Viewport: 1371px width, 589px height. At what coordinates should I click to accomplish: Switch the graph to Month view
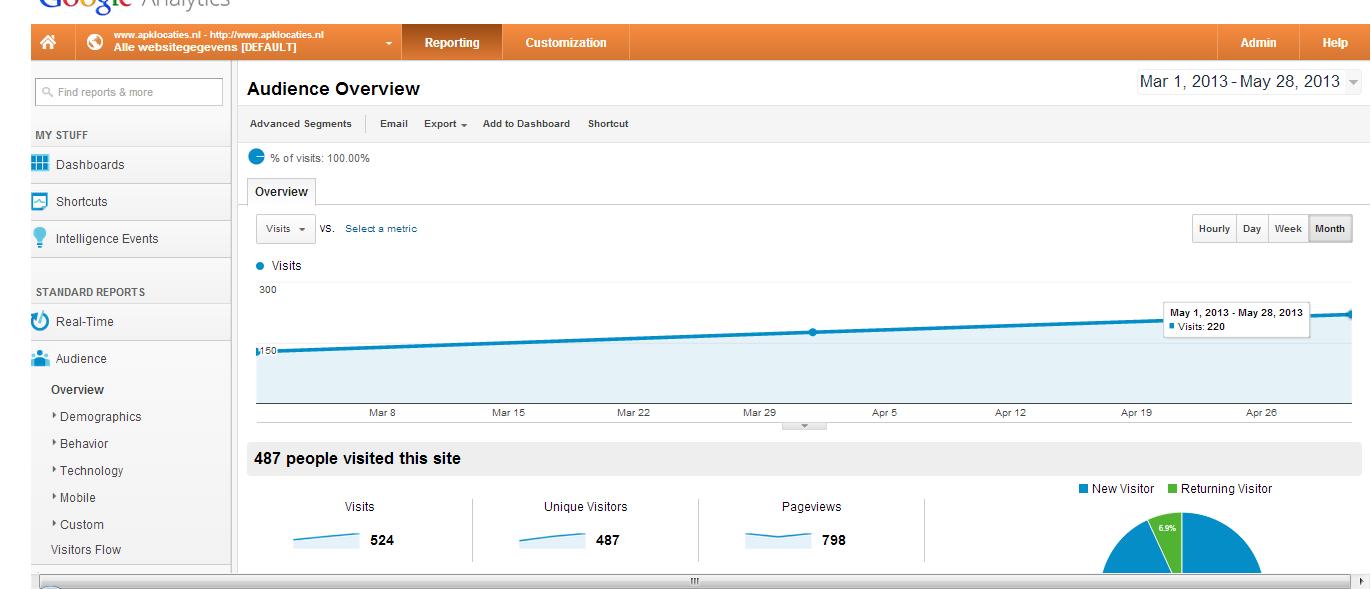click(x=1330, y=229)
